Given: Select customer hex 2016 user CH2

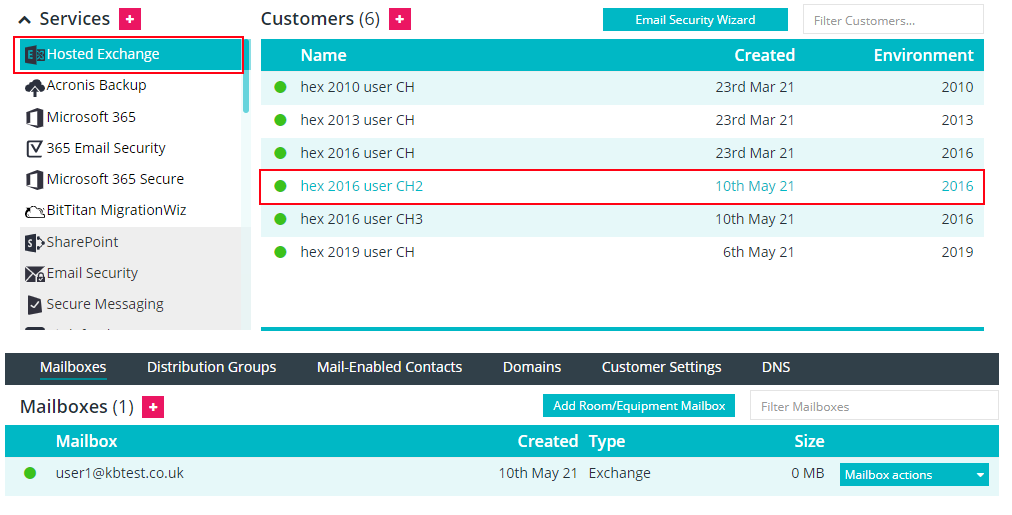Looking at the screenshot, I should coord(622,187).
